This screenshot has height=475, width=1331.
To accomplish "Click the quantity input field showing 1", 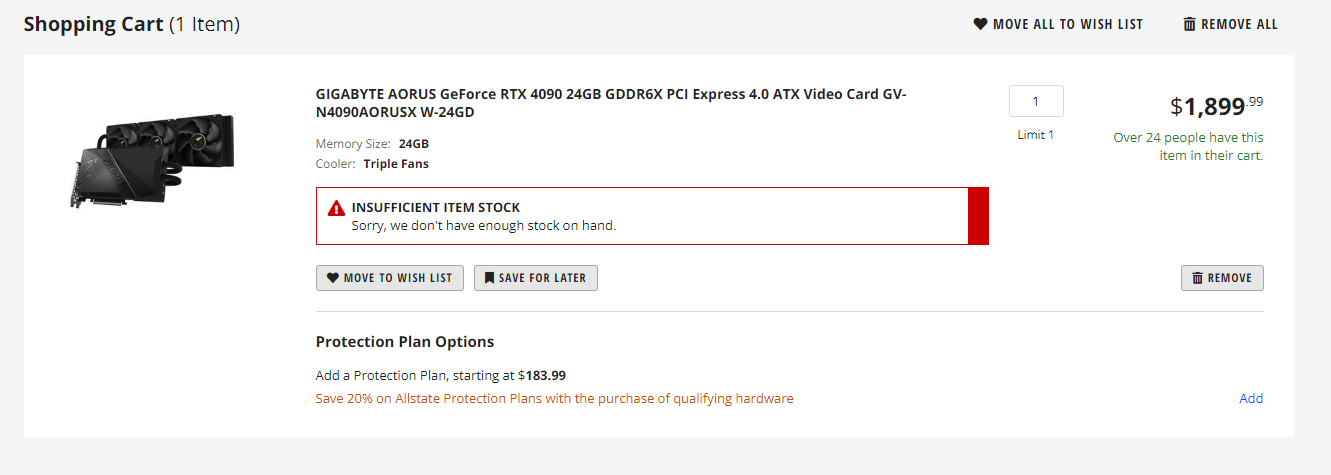I will click(1036, 101).
